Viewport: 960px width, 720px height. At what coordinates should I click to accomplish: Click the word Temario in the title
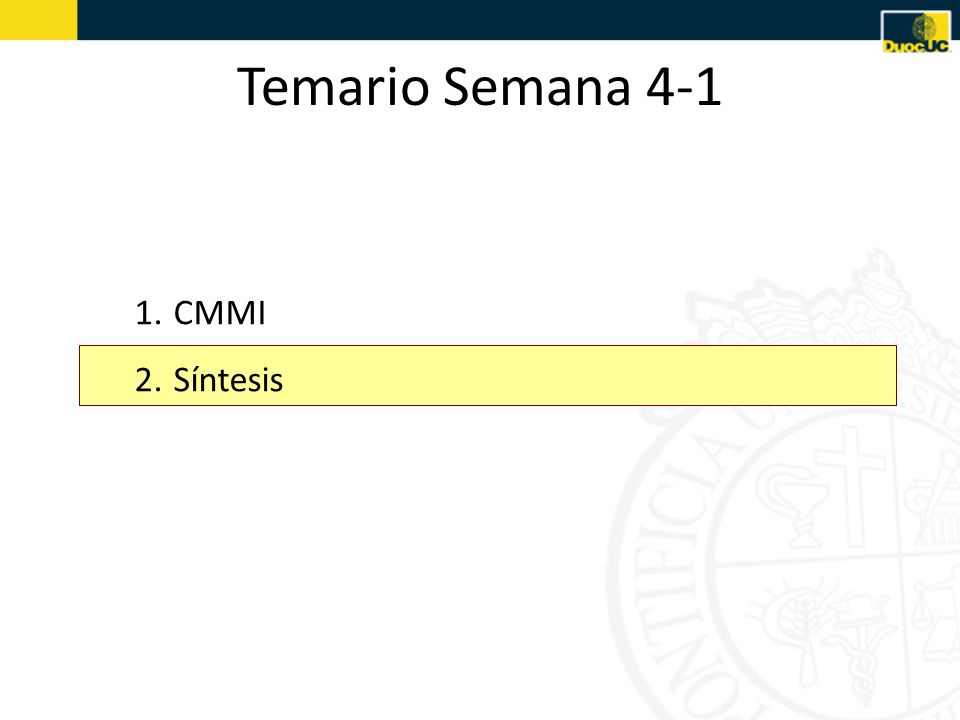[x=333, y=86]
